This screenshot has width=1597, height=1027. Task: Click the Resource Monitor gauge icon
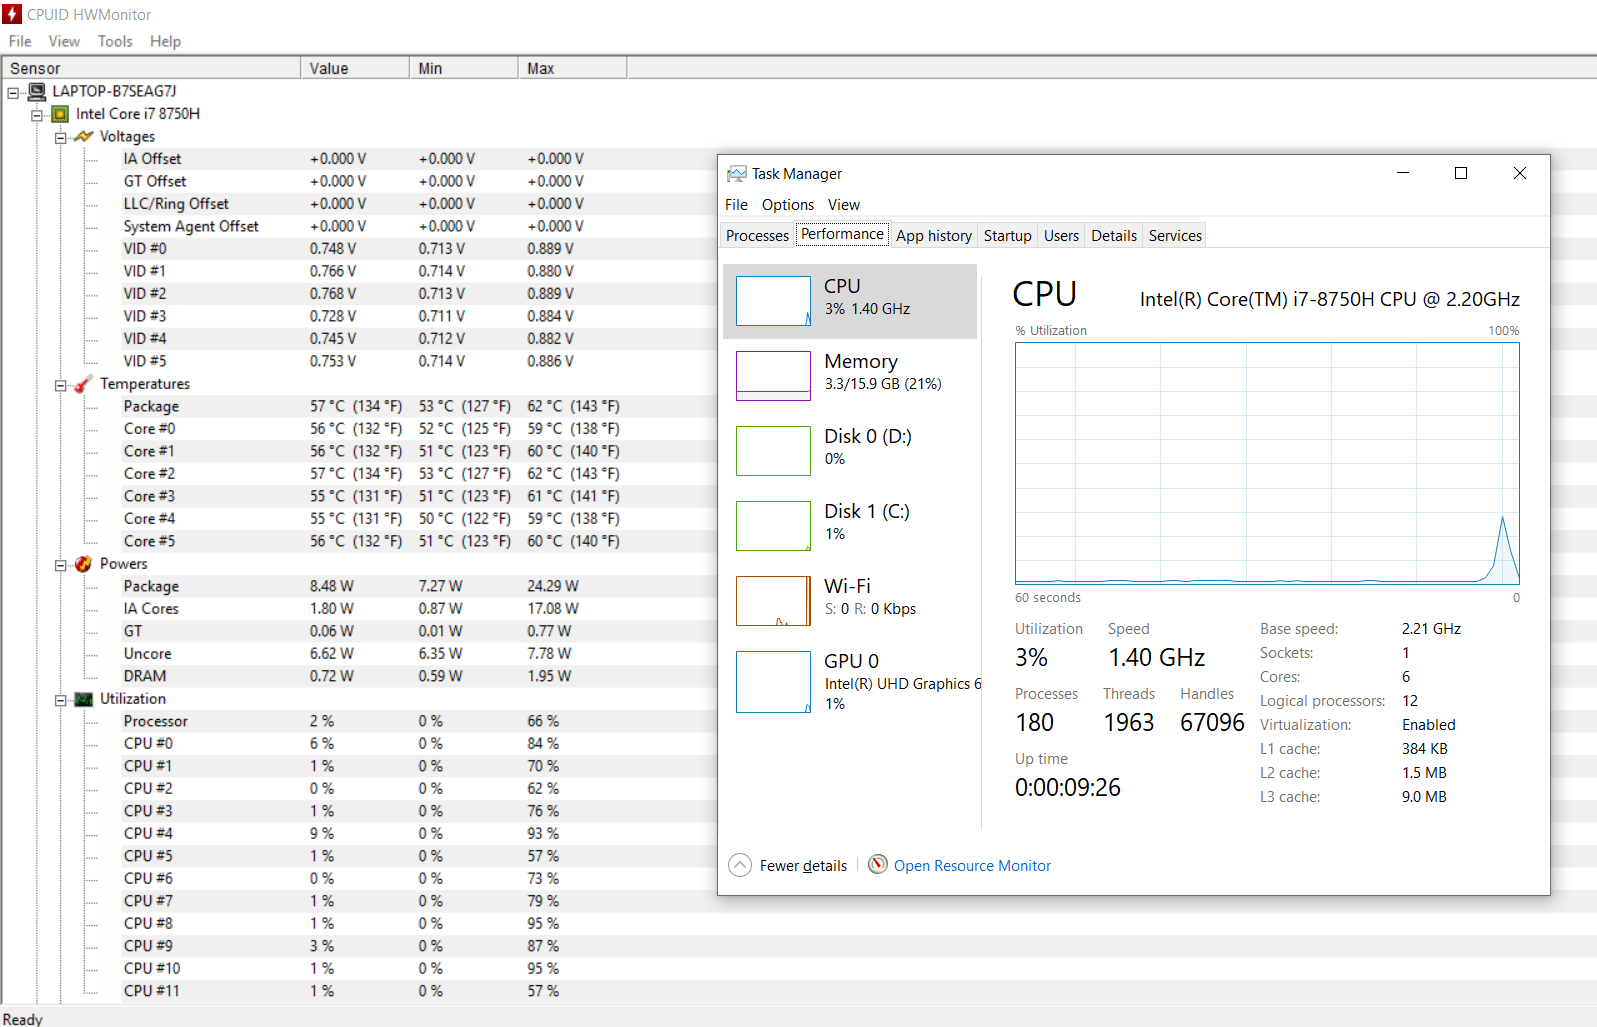pos(878,864)
